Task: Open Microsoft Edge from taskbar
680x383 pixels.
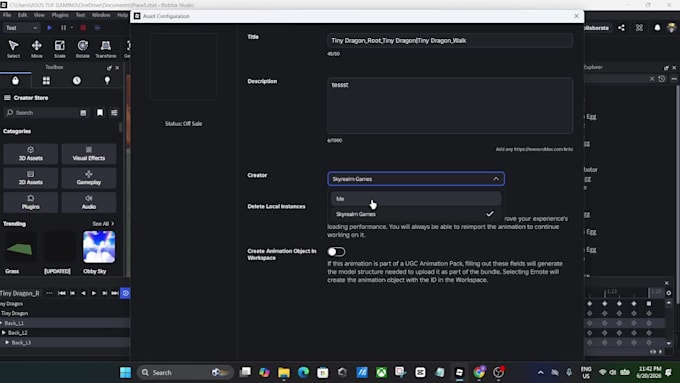Action: 303,372
